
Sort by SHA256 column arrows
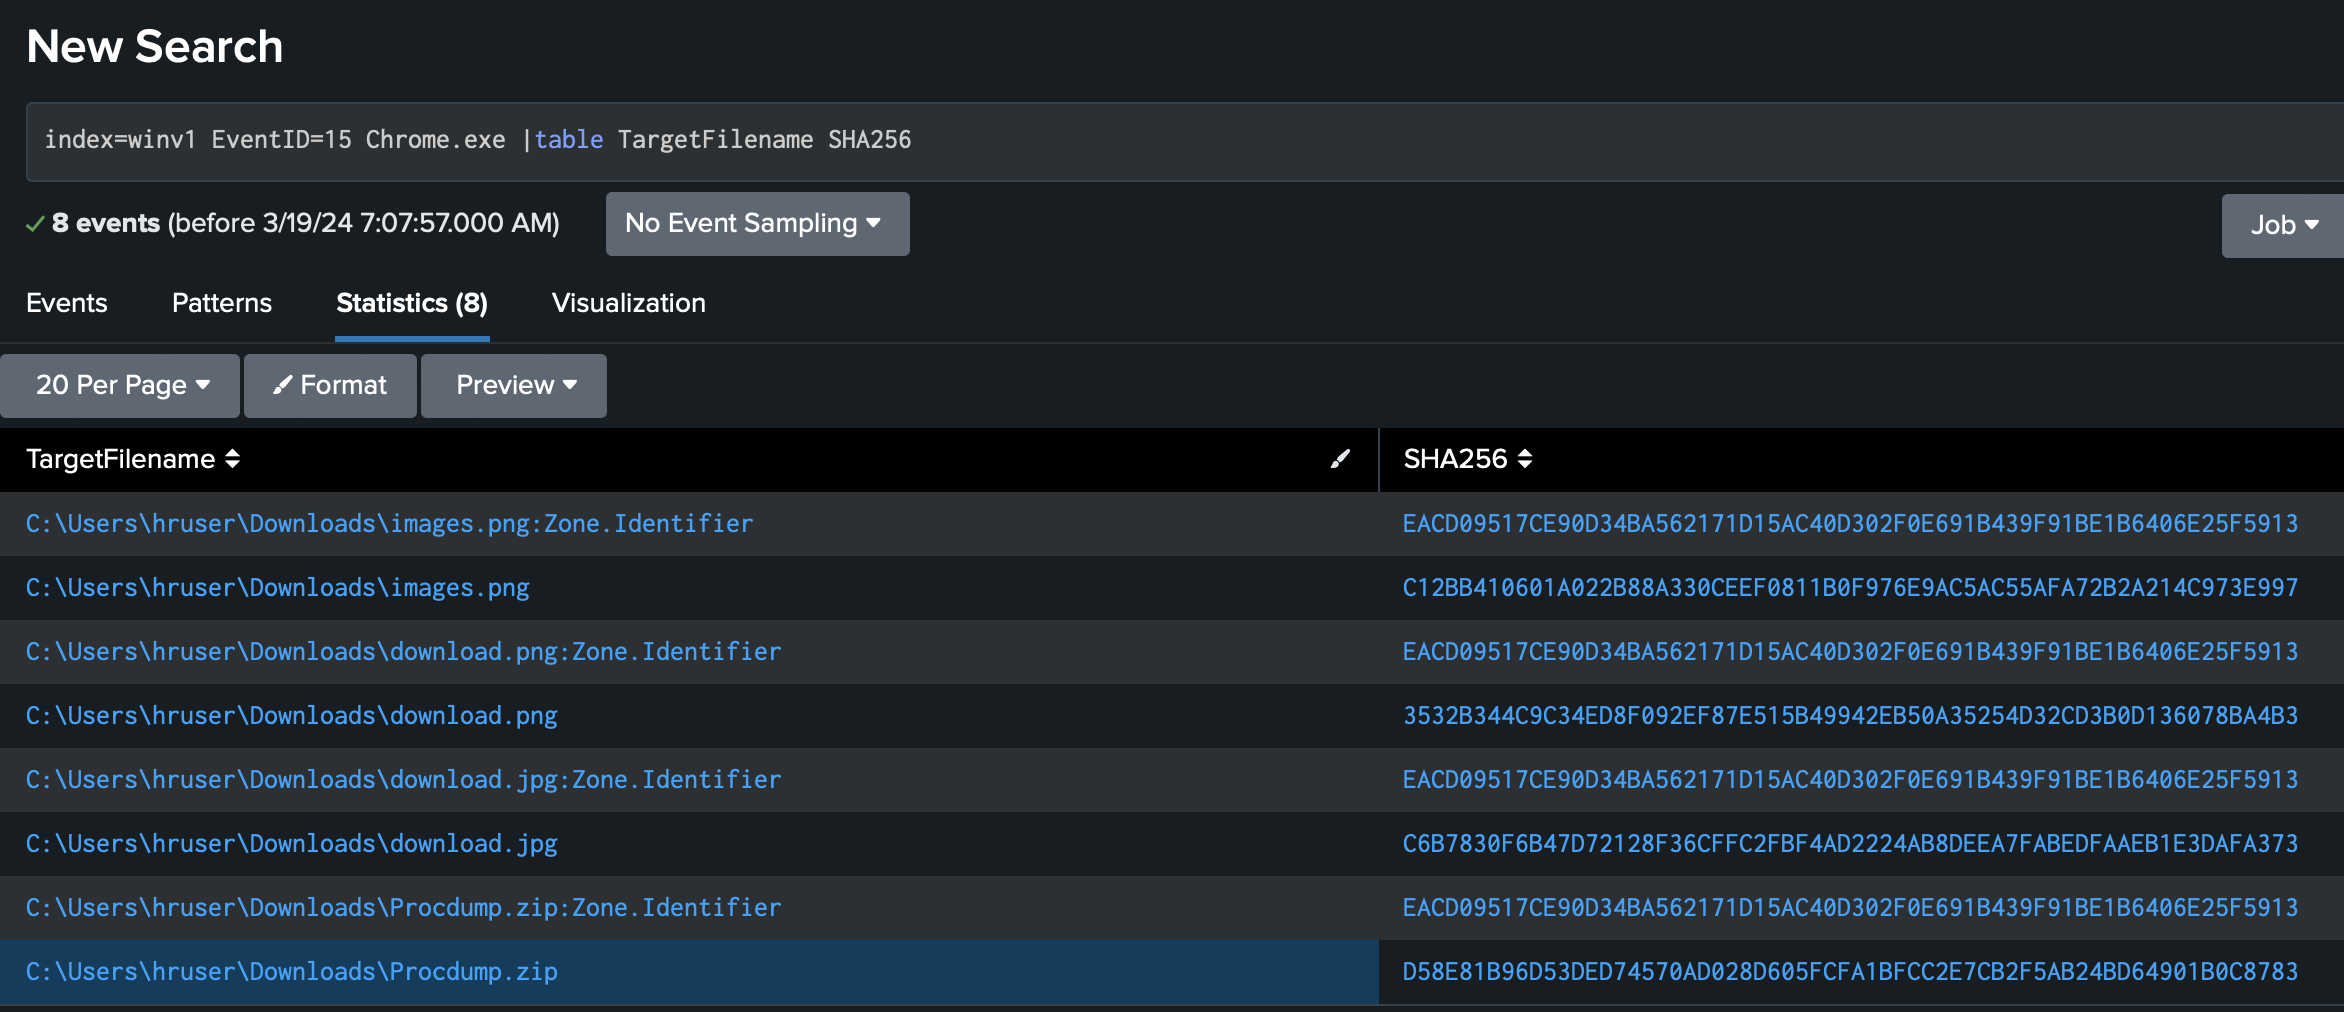[1524, 459]
